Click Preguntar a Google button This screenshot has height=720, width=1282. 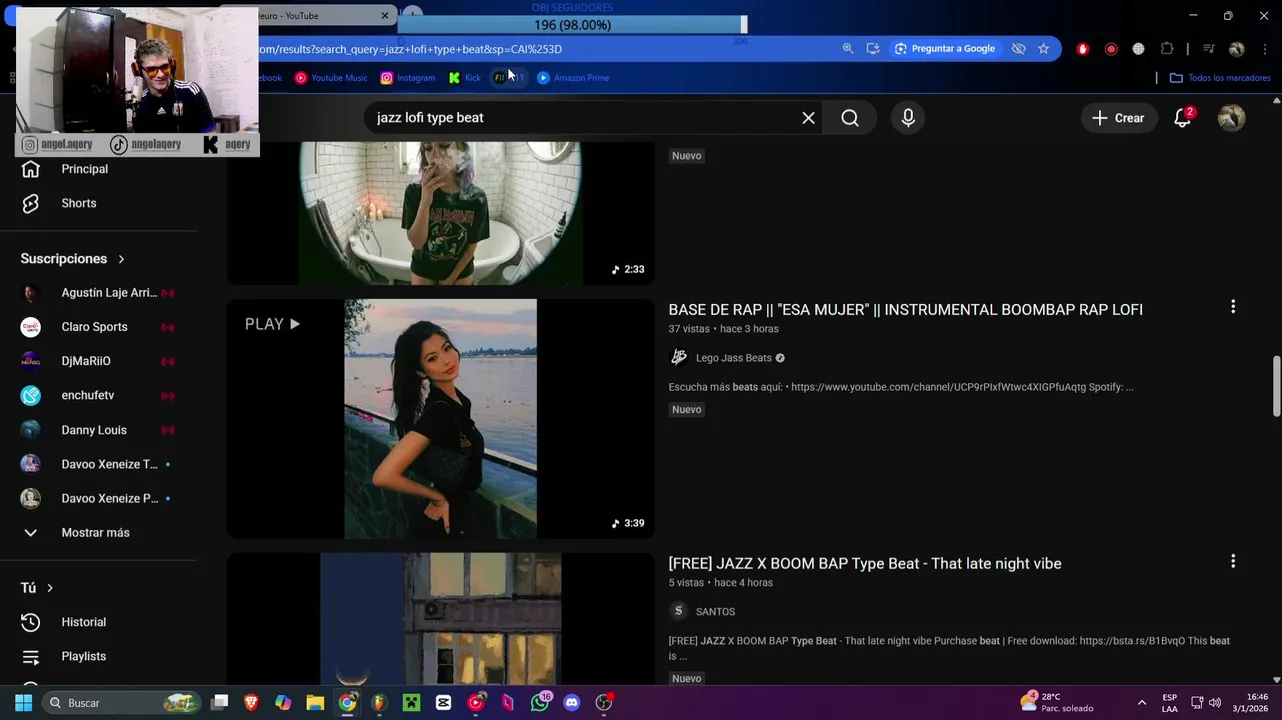pyautogui.click(x=945, y=49)
